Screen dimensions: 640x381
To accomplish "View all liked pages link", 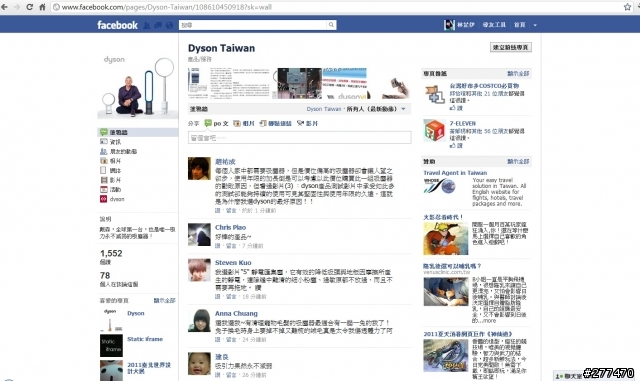I will 164,301.
